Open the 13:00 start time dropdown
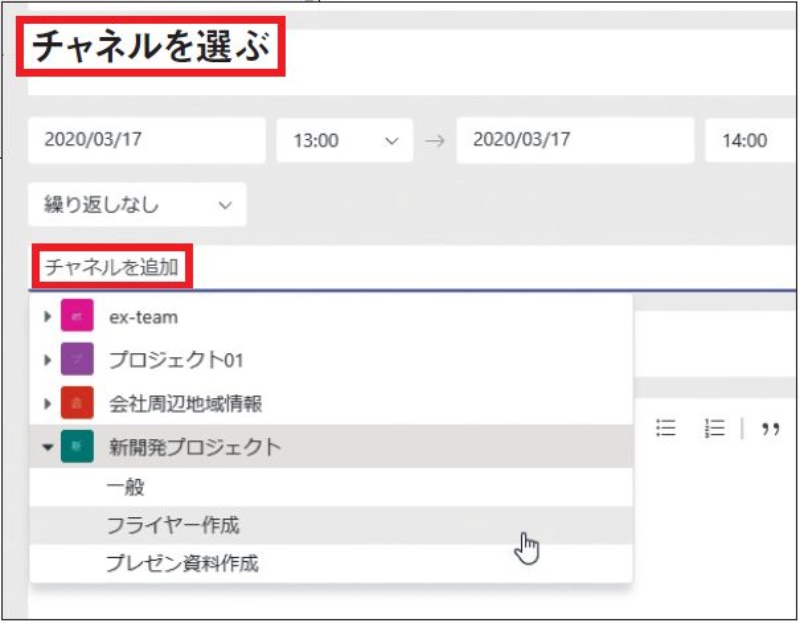This screenshot has height=623, width=800. pos(343,142)
